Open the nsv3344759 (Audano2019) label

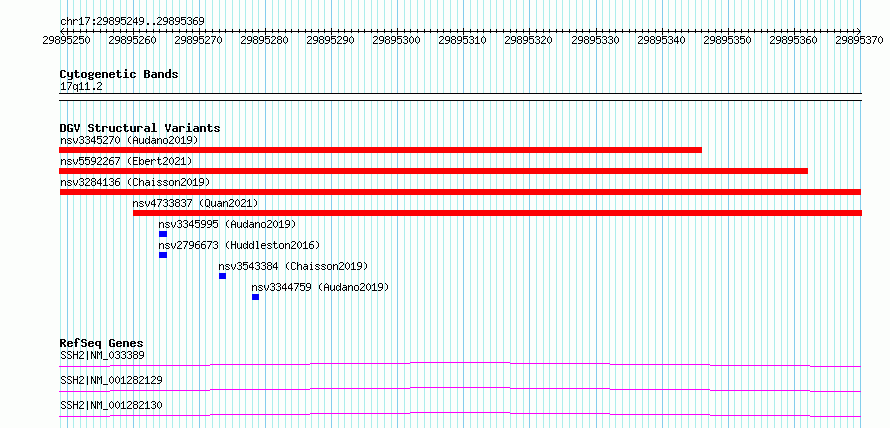pyautogui.click(x=320, y=287)
